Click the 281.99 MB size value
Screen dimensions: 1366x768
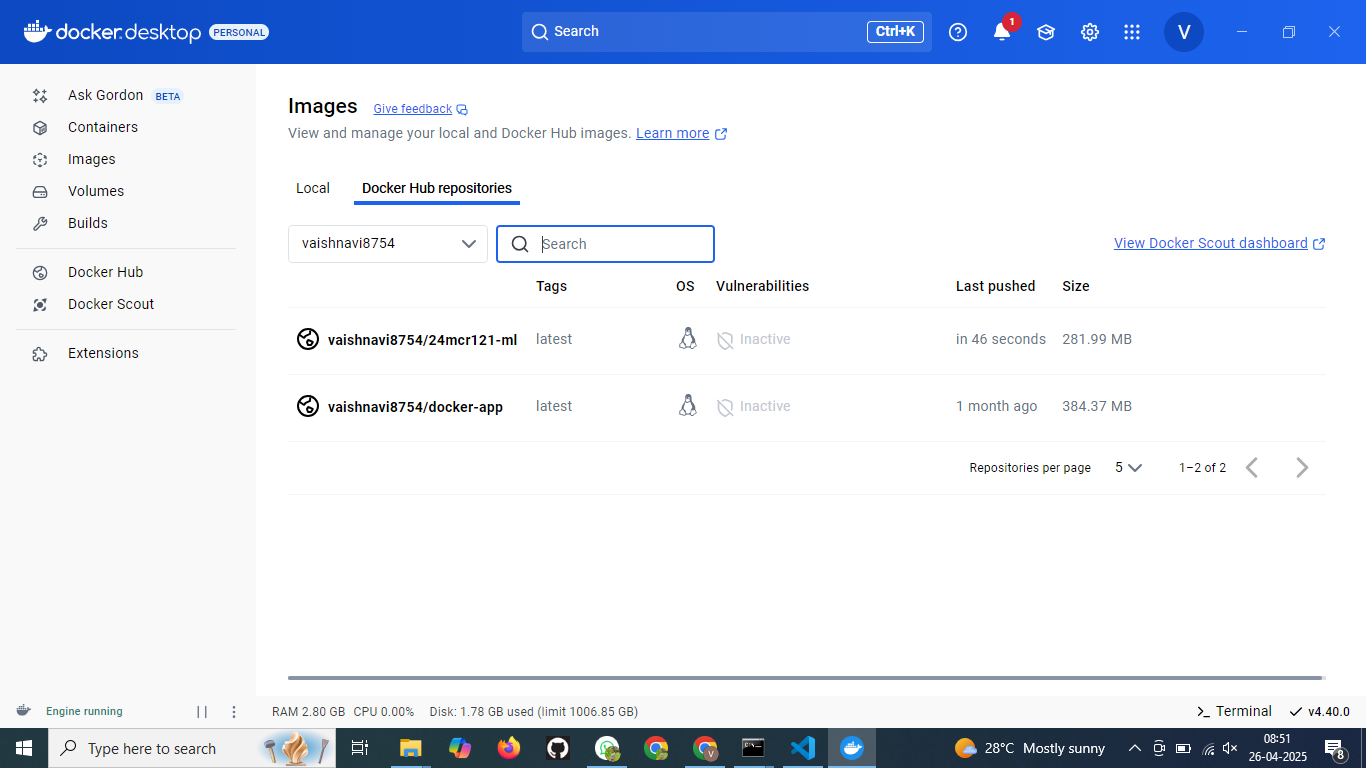[1097, 340]
